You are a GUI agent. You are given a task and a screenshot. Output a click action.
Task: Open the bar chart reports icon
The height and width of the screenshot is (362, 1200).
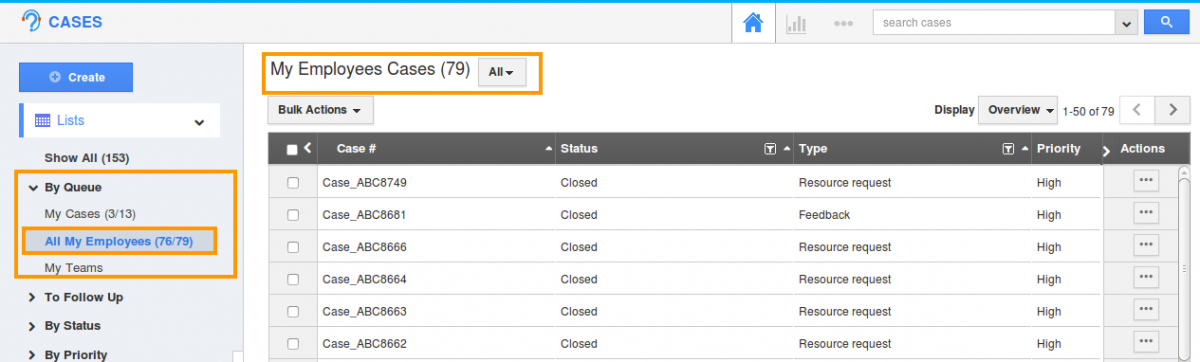click(x=796, y=23)
